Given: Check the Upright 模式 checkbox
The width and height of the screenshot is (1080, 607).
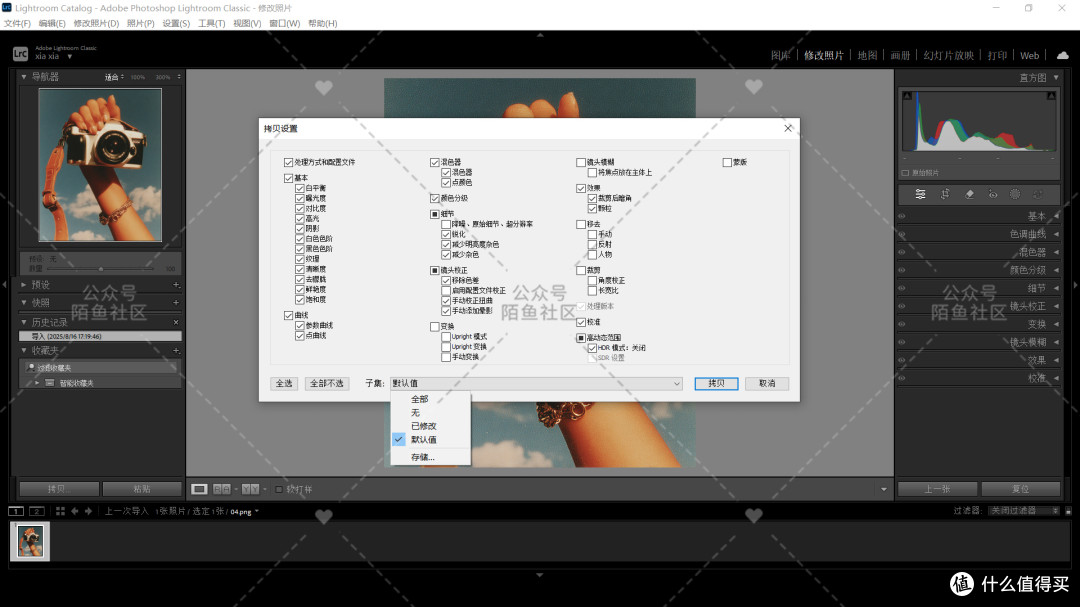Looking at the screenshot, I should pyautogui.click(x=446, y=337).
